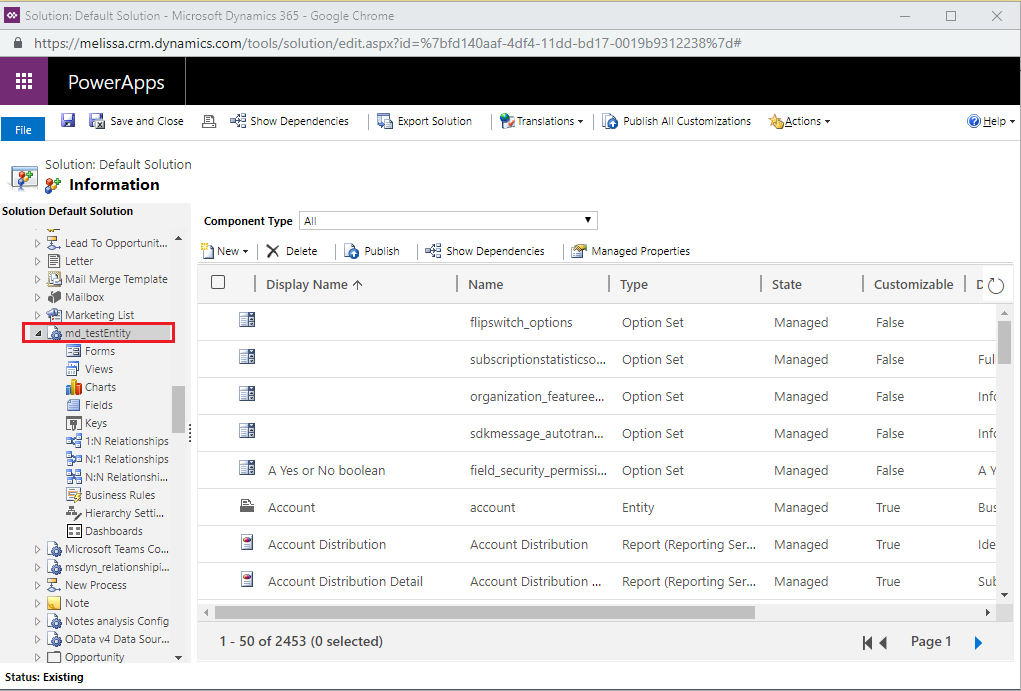The image size is (1021, 691).
Task: Jump to first page icon
Action: [867, 643]
